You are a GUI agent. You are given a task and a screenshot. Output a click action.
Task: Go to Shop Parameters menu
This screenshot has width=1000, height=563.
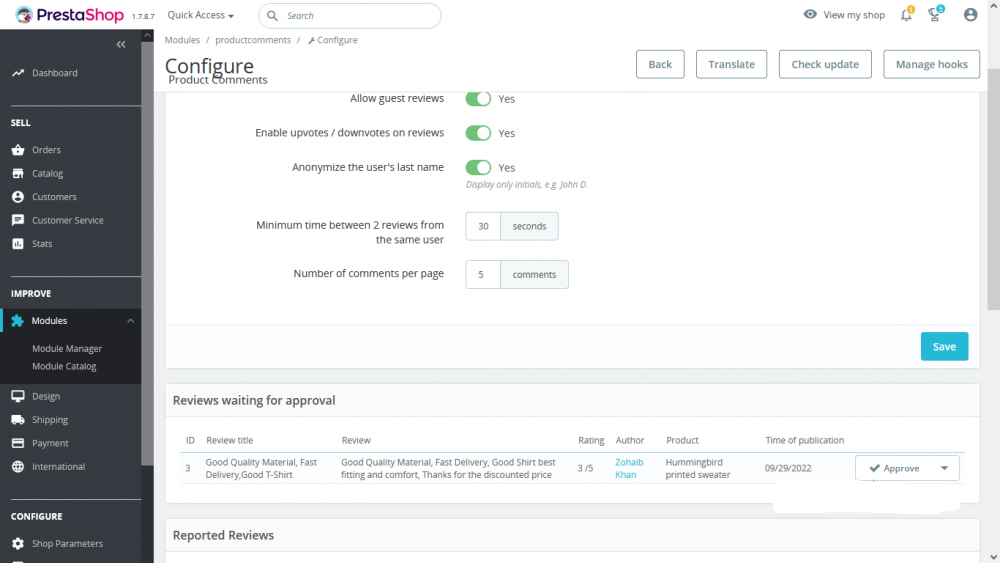68,543
